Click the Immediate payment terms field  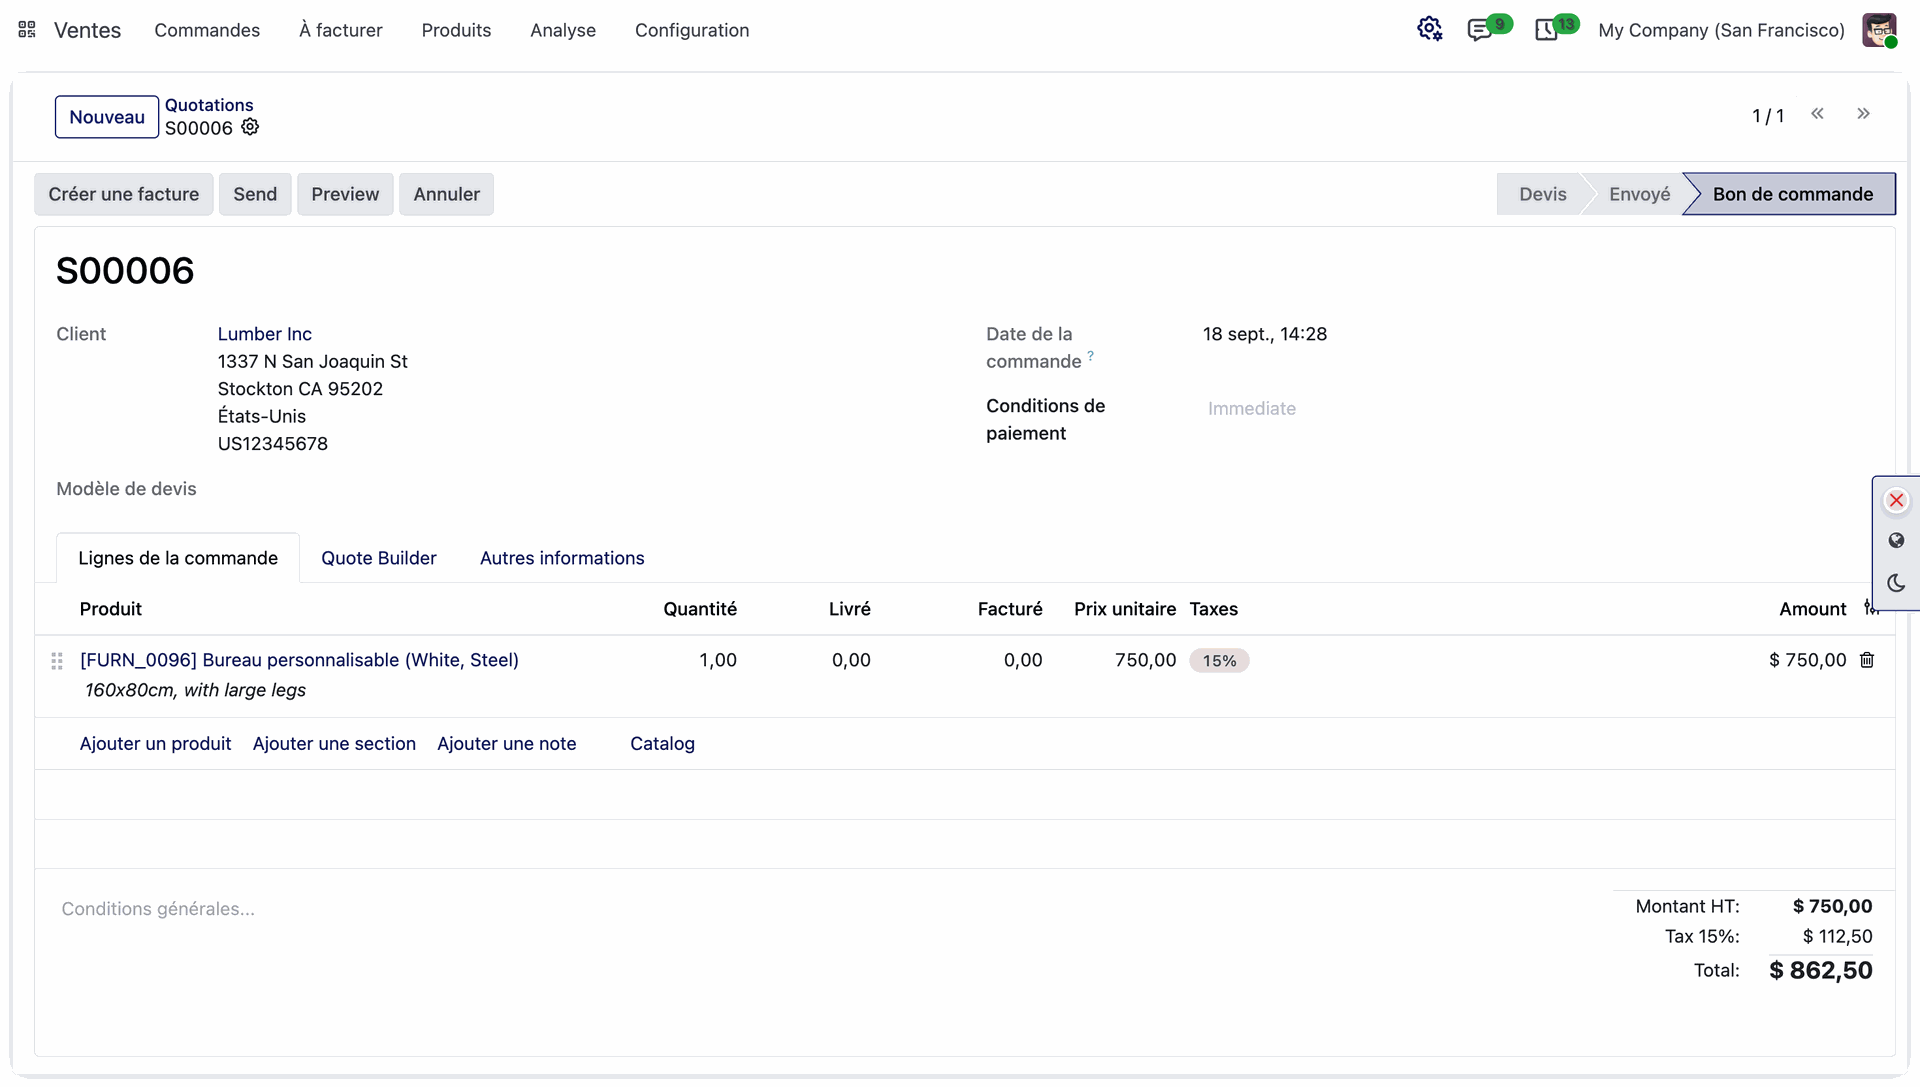1540,408
